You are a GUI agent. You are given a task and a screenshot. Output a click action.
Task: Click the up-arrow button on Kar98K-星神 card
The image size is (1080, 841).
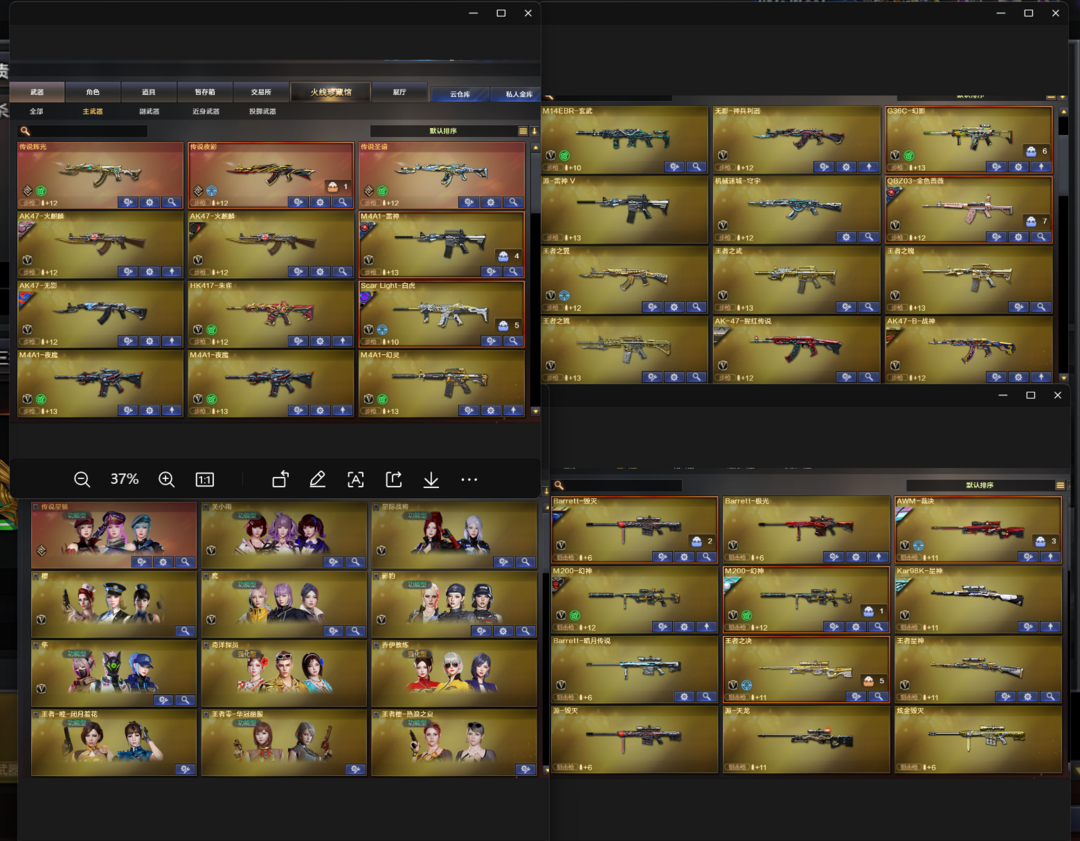pyautogui.click(x=1050, y=627)
